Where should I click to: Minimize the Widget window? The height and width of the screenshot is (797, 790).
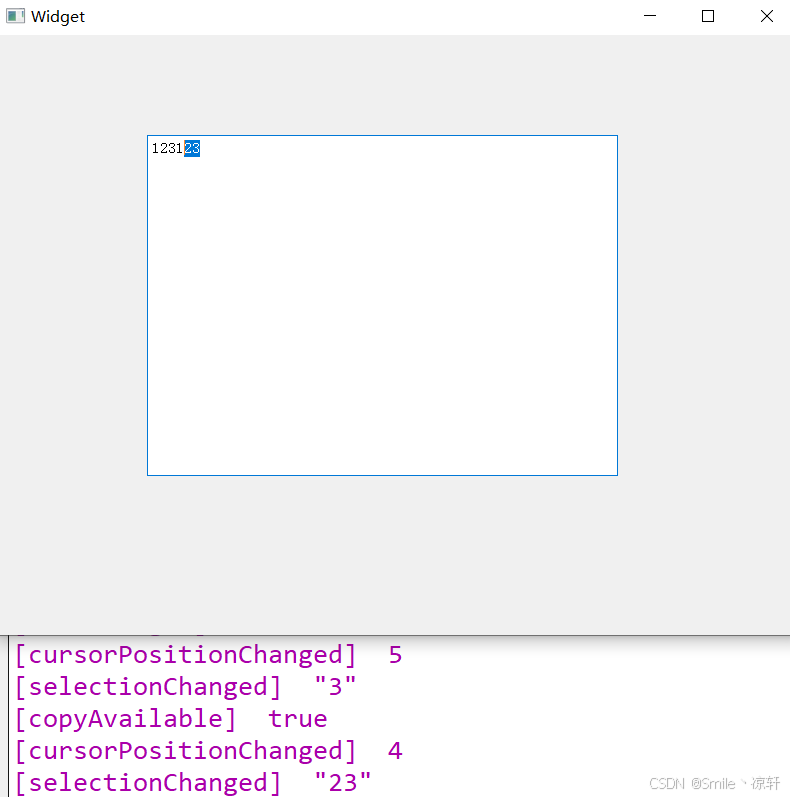(650, 16)
